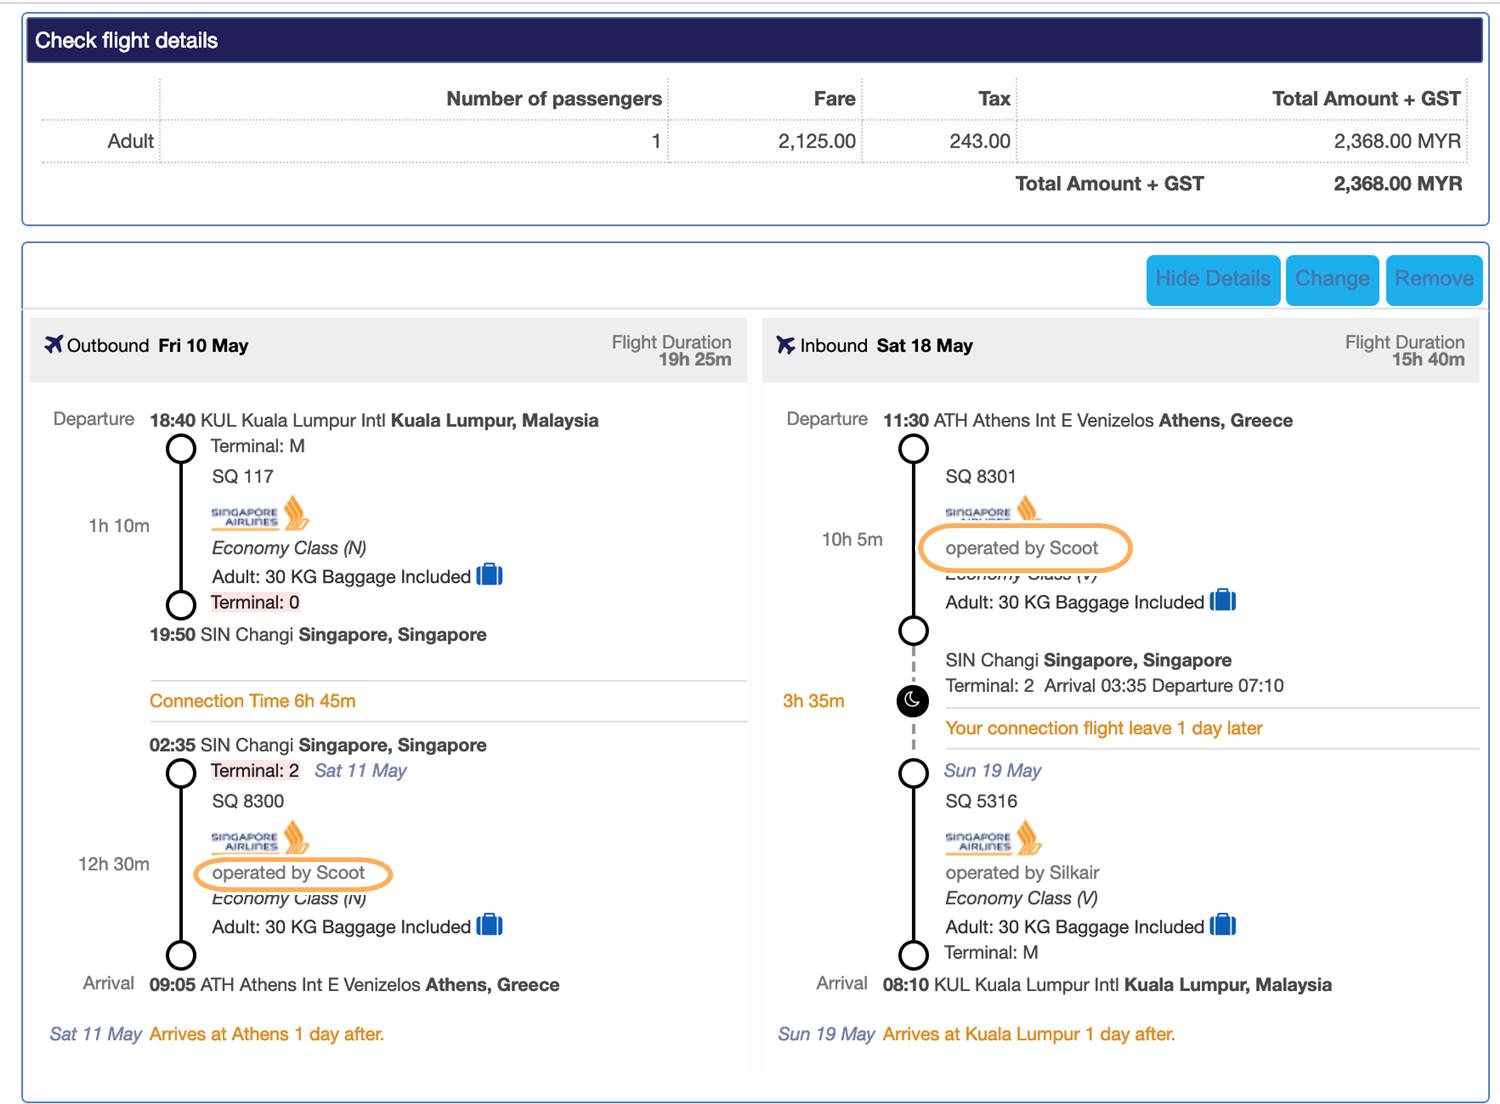Screen dimensions: 1500x1104
Task: Click 'operated by Scoot' under SQ 8301
Action: (1021, 548)
